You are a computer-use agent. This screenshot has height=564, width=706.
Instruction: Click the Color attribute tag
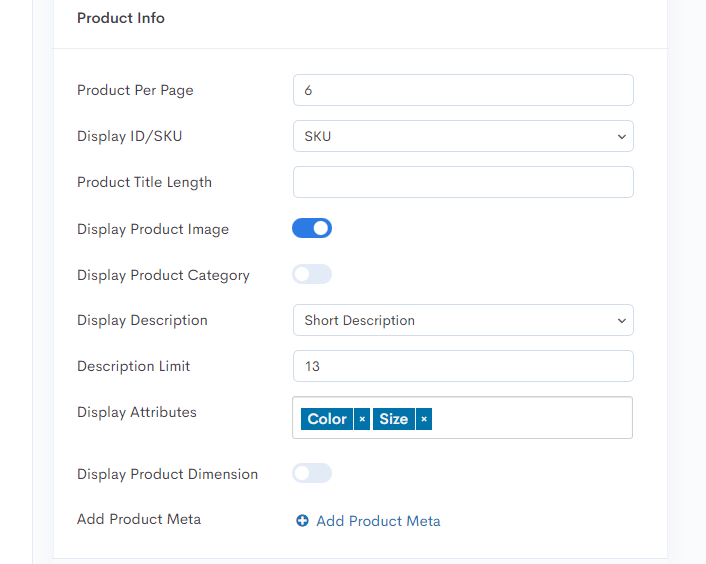pos(327,419)
